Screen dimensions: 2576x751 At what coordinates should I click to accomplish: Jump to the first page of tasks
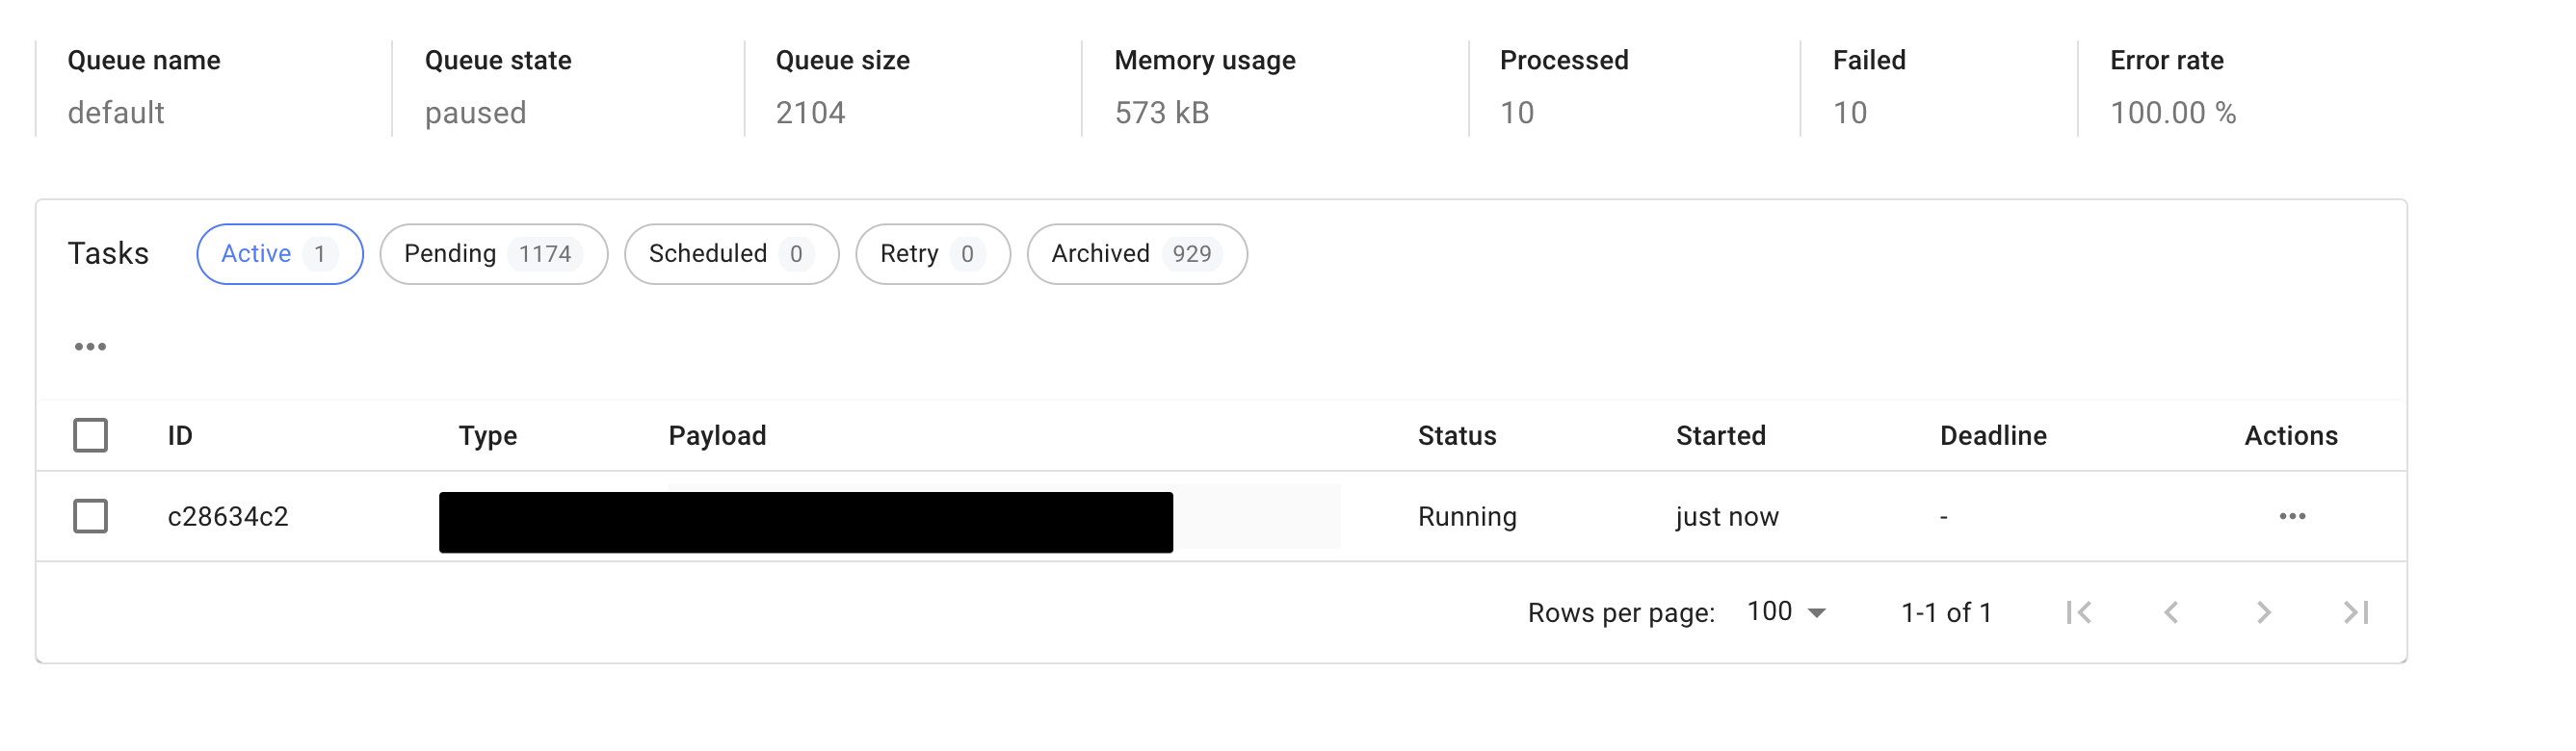(x=2078, y=611)
